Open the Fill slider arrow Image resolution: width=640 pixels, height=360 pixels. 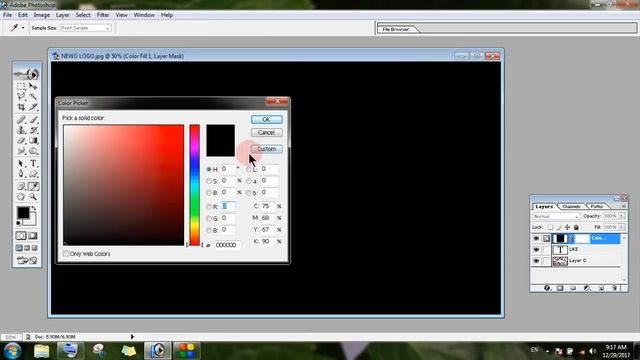click(622, 227)
